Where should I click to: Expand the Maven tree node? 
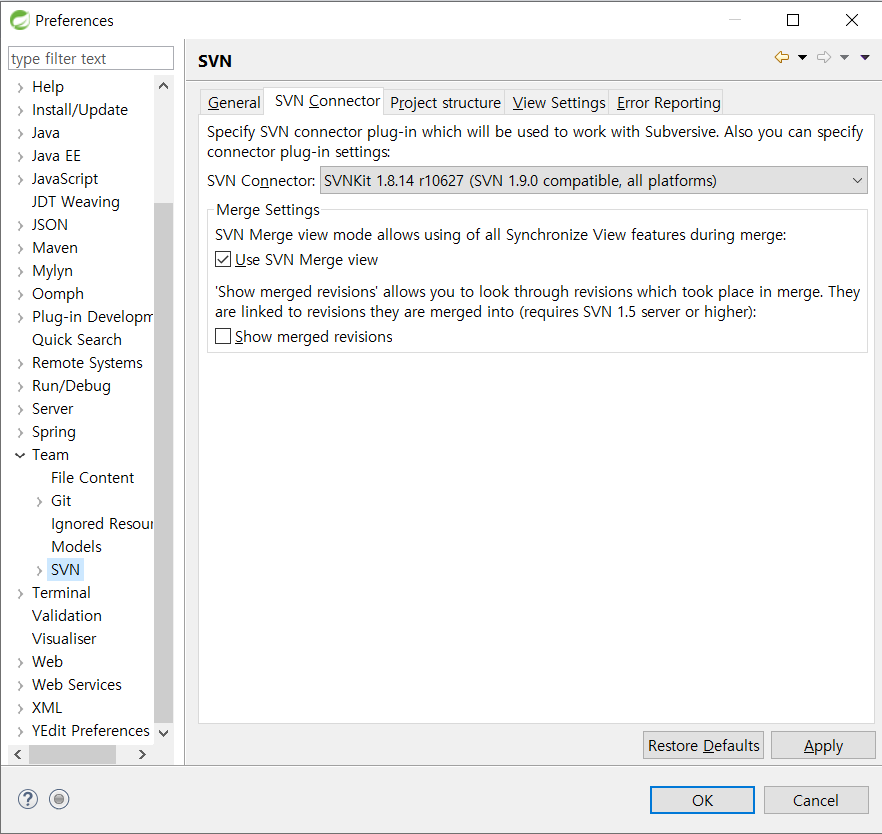pyautogui.click(x=20, y=249)
